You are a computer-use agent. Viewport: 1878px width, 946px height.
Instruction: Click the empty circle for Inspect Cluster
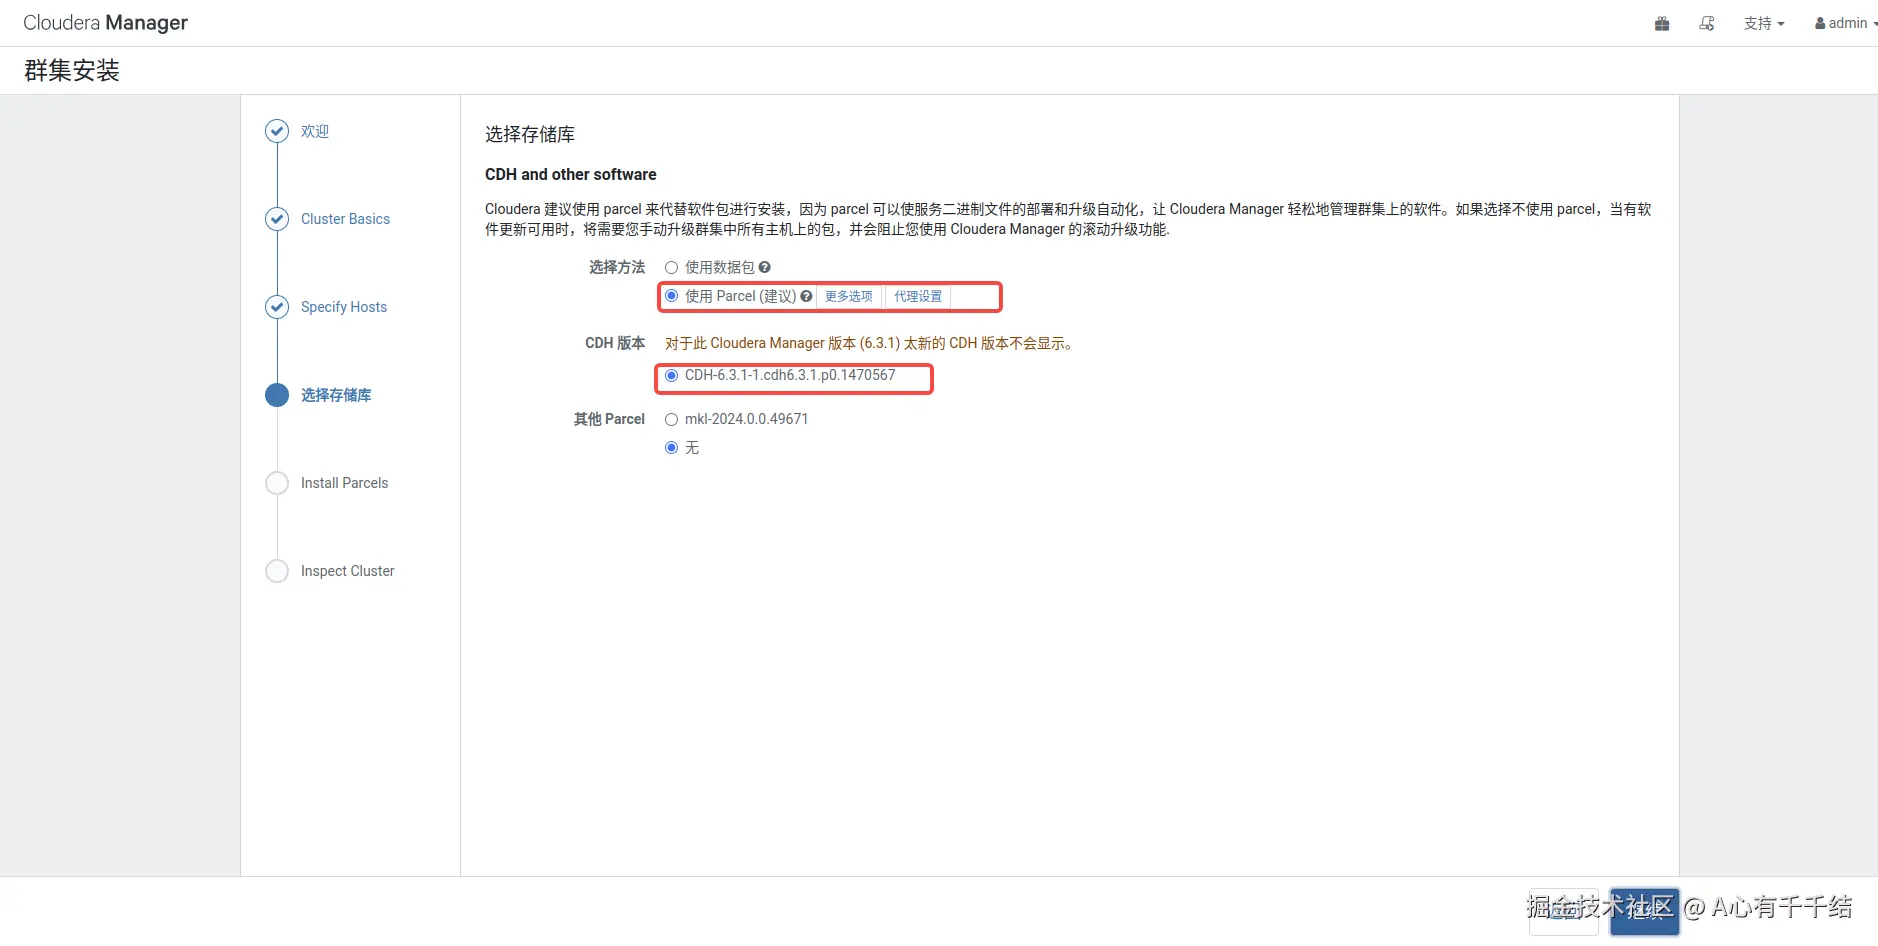click(x=277, y=571)
